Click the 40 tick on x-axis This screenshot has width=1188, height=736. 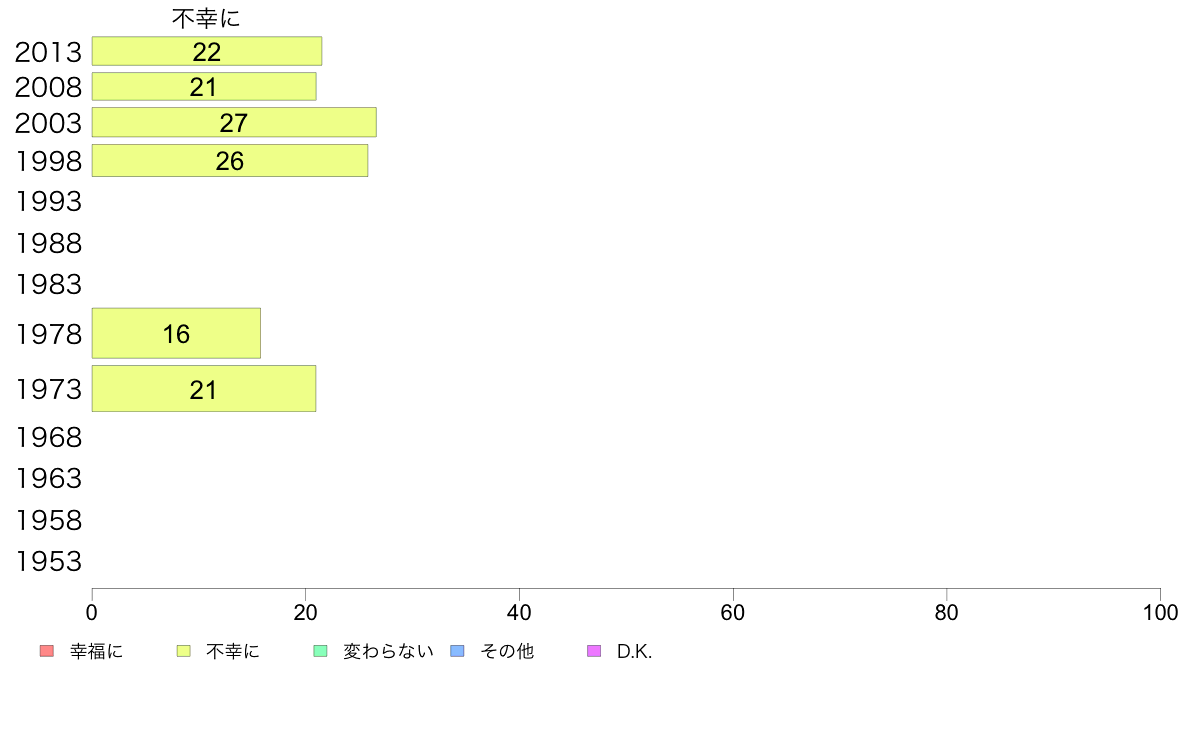click(519, 612)
